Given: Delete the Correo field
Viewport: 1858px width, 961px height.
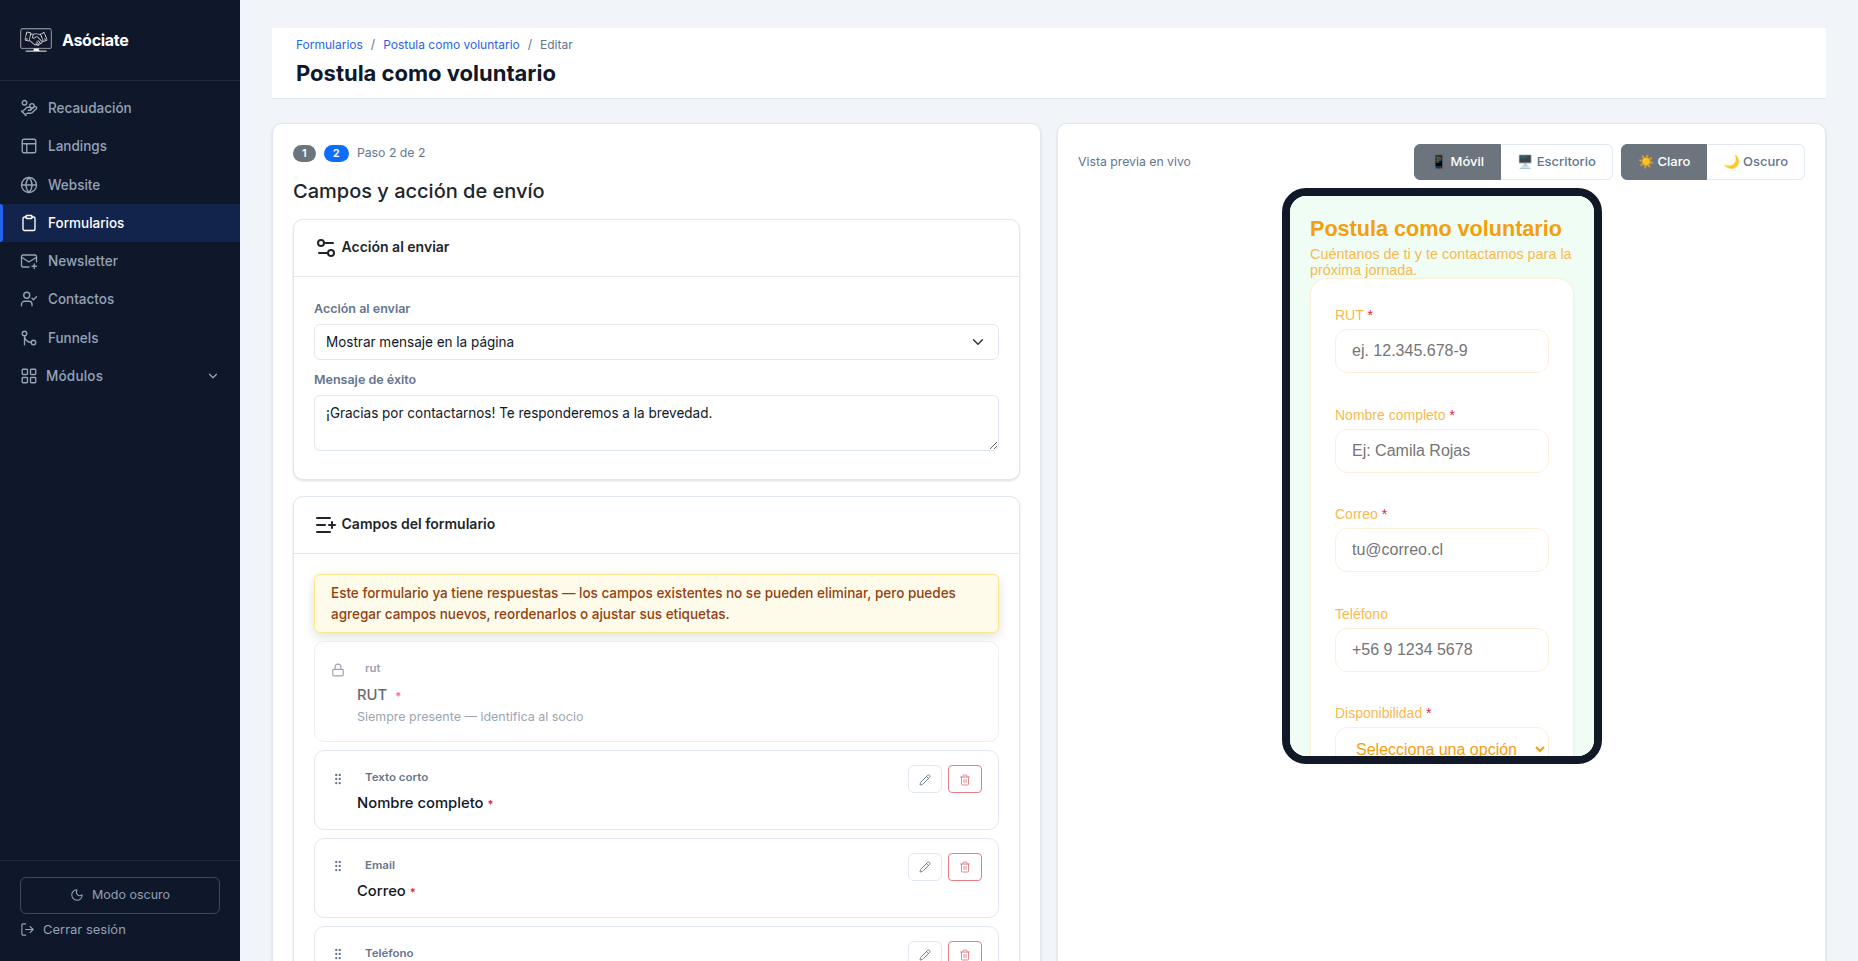Looking at the screenshot, I should click(965, 867).
